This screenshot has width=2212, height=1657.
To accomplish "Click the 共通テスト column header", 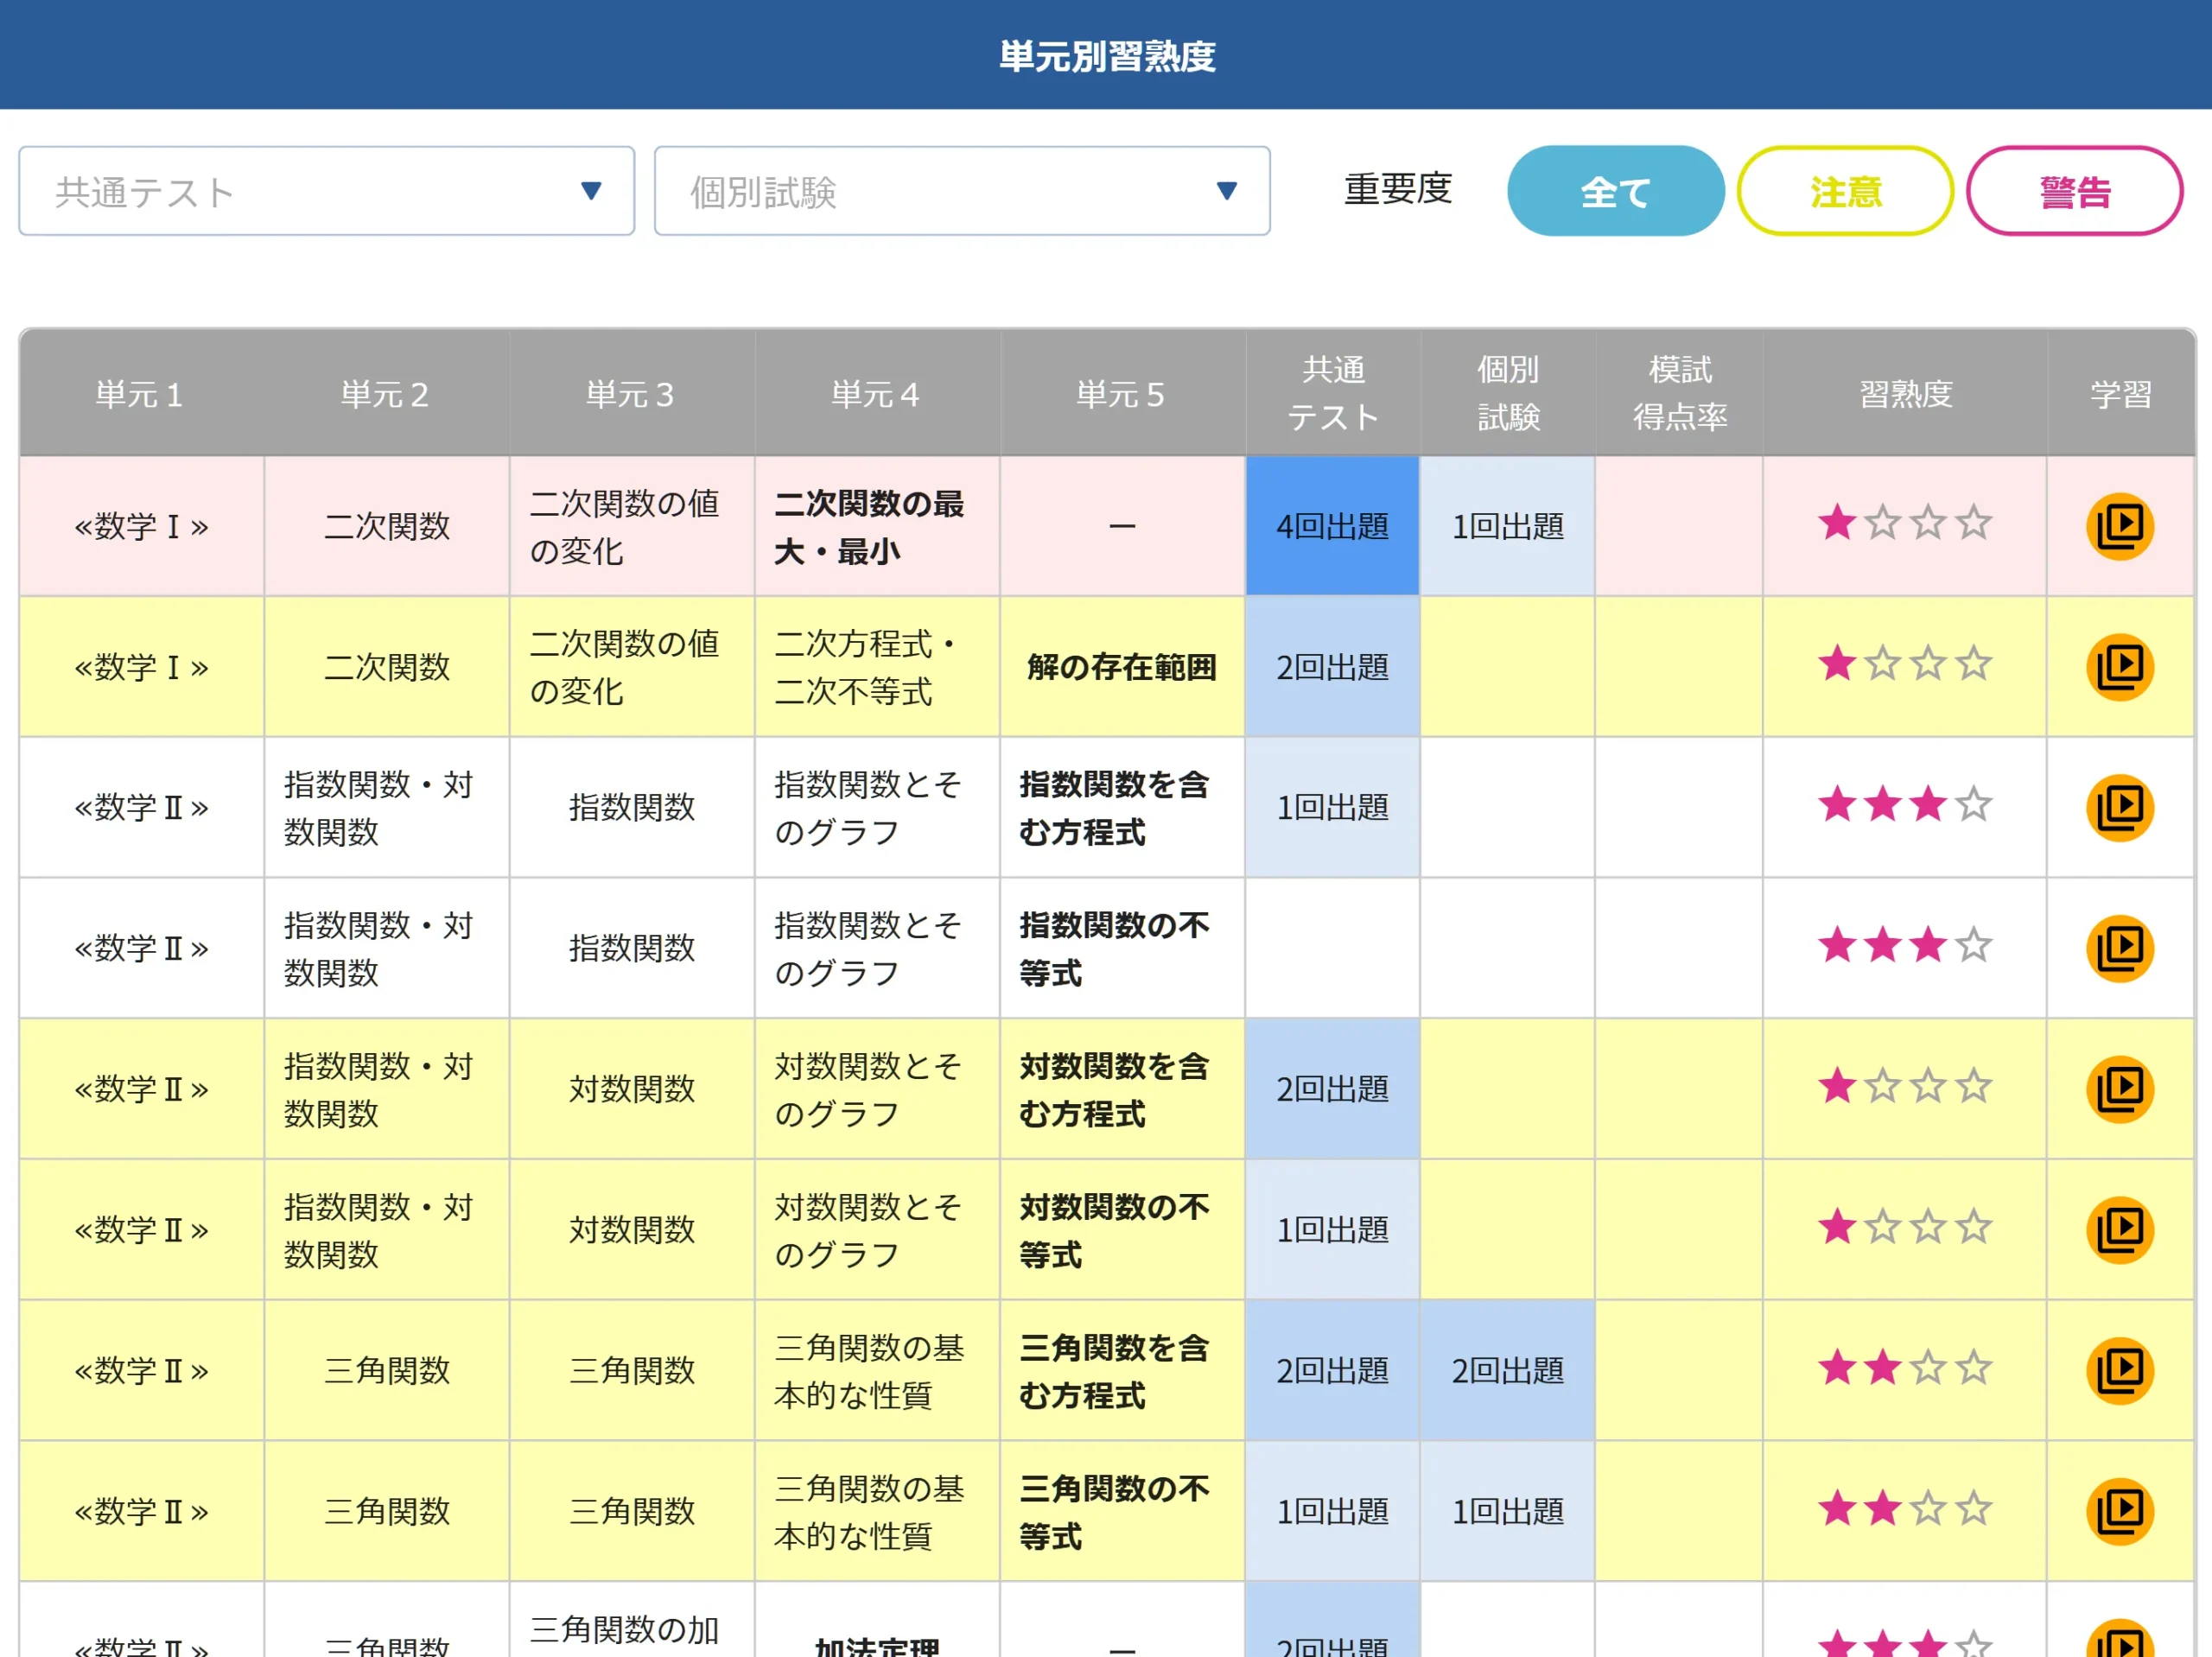I will (x=1333, y=394).
